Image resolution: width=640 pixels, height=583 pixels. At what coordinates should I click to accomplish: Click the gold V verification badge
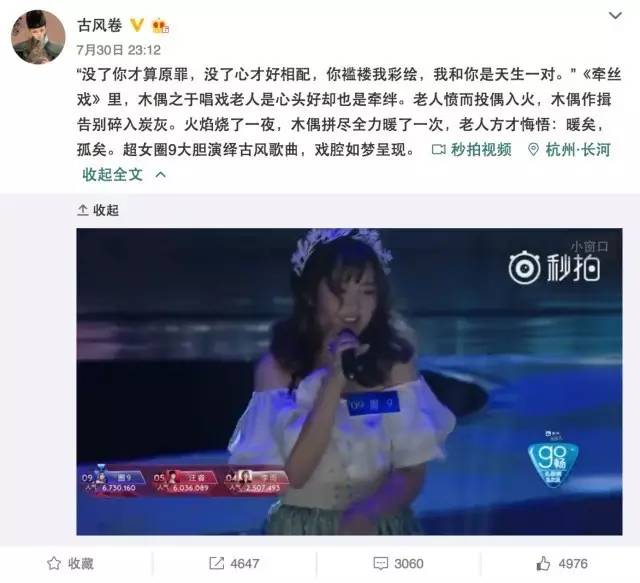[137, 25]
